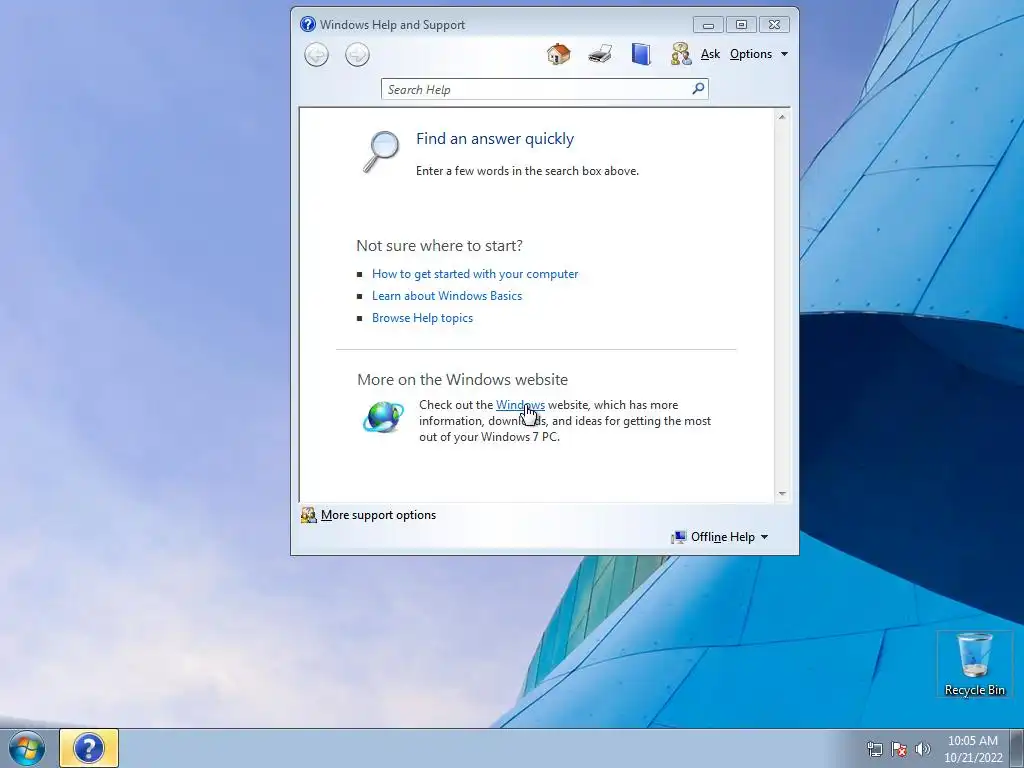Open Browse Help topics link
The width and height of the screenshot is (1024, 768).
click(422, 318)
